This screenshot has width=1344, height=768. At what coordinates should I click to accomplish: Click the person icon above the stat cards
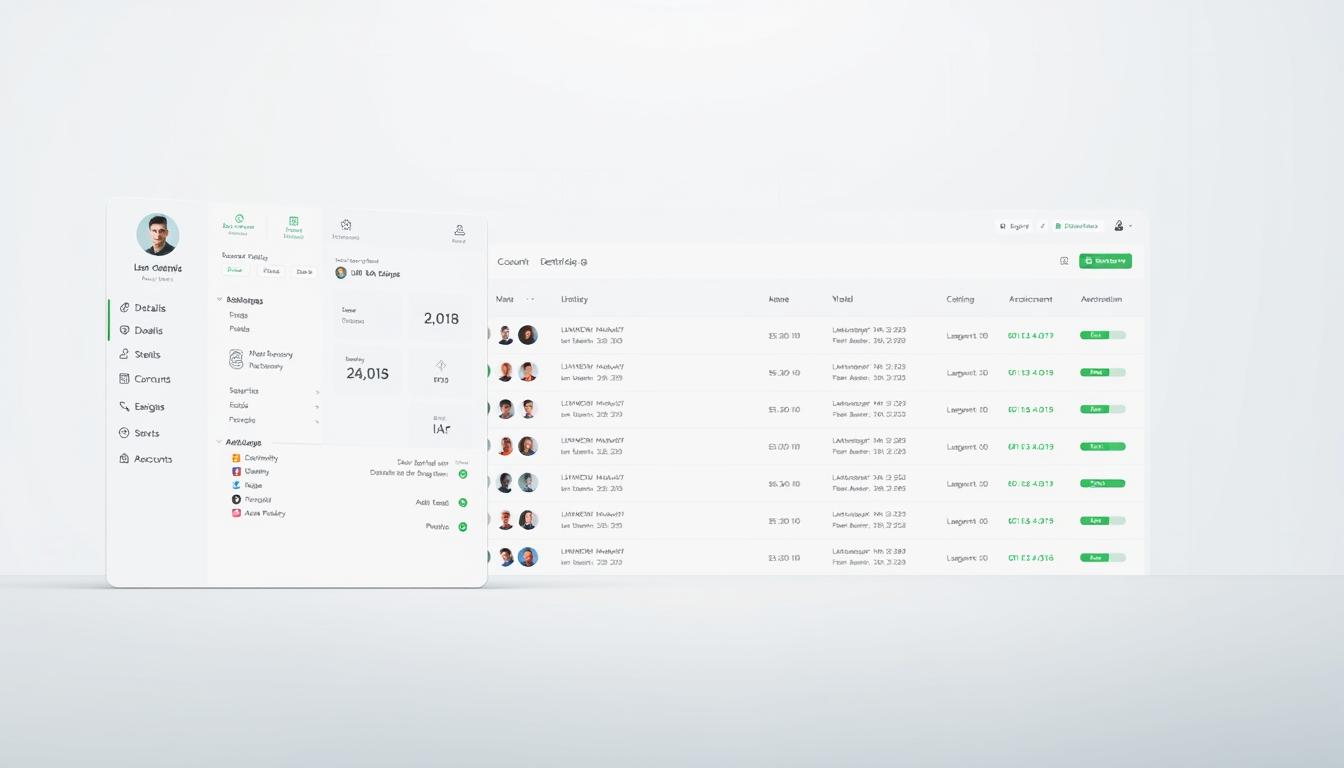[459, 230]
